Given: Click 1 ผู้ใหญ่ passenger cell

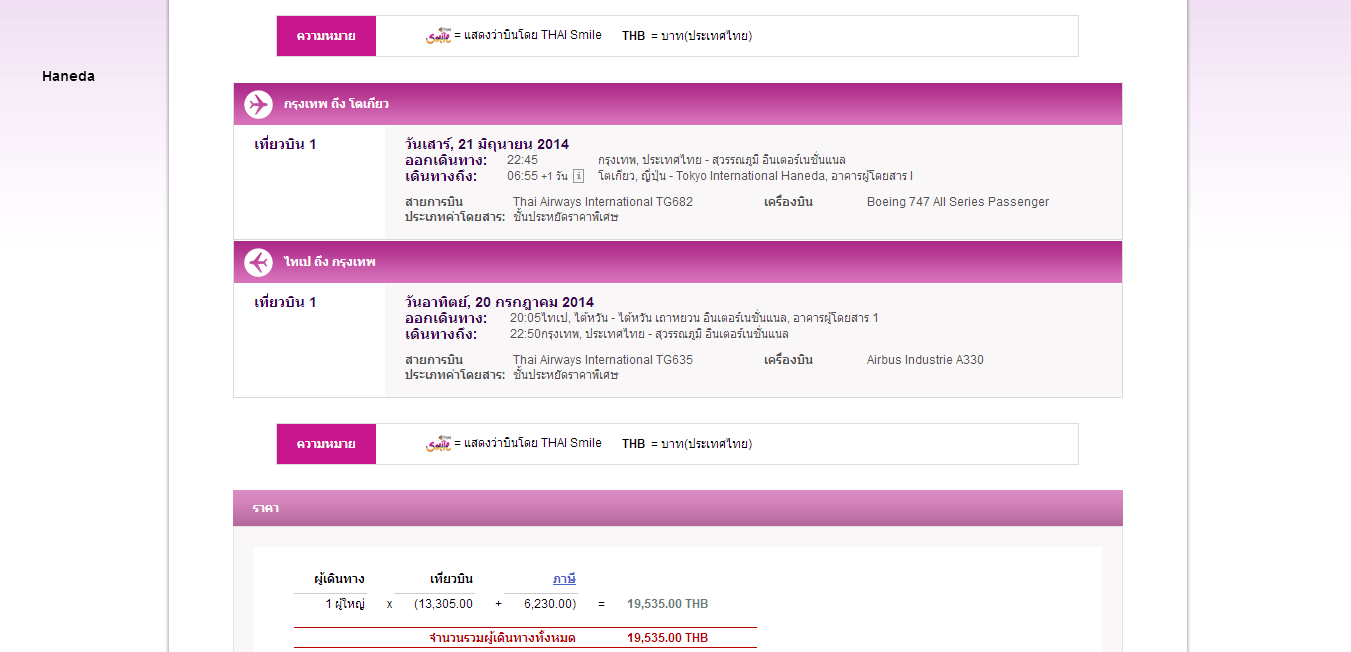Looking at the screenshot, I should coord(345,604).
